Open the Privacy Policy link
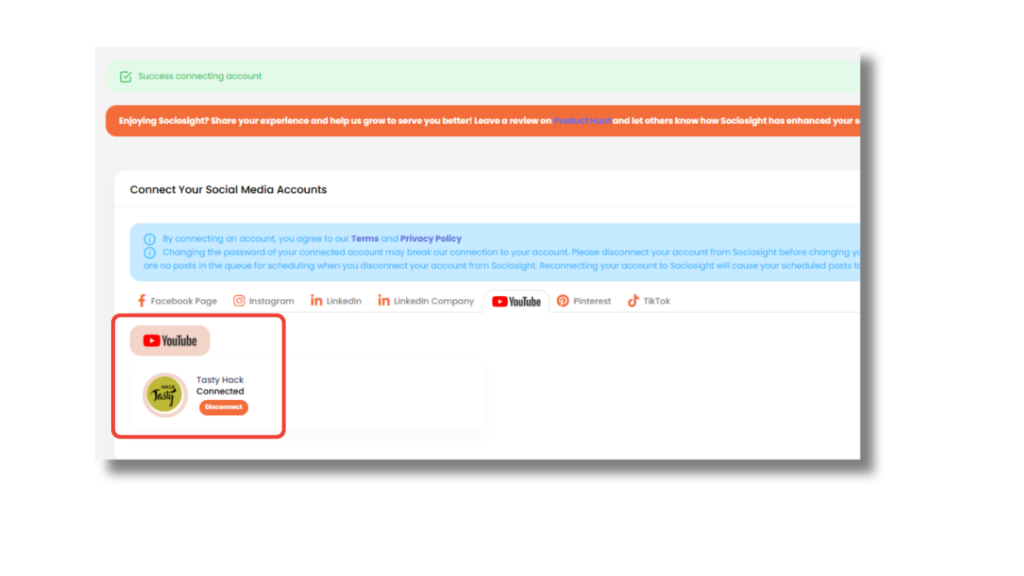 (431, 238)
